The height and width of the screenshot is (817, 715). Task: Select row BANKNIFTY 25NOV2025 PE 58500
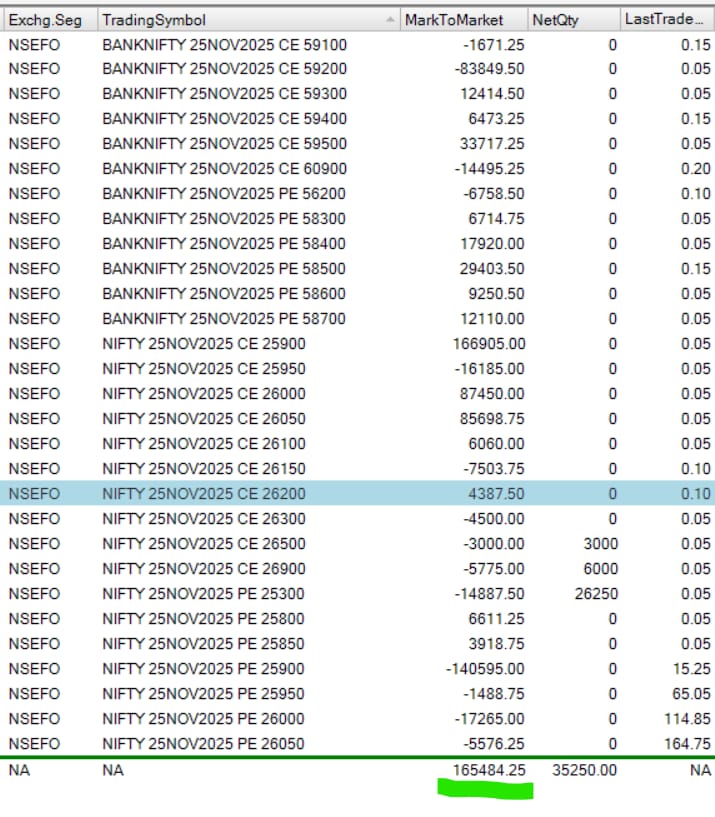pos(358,269)
